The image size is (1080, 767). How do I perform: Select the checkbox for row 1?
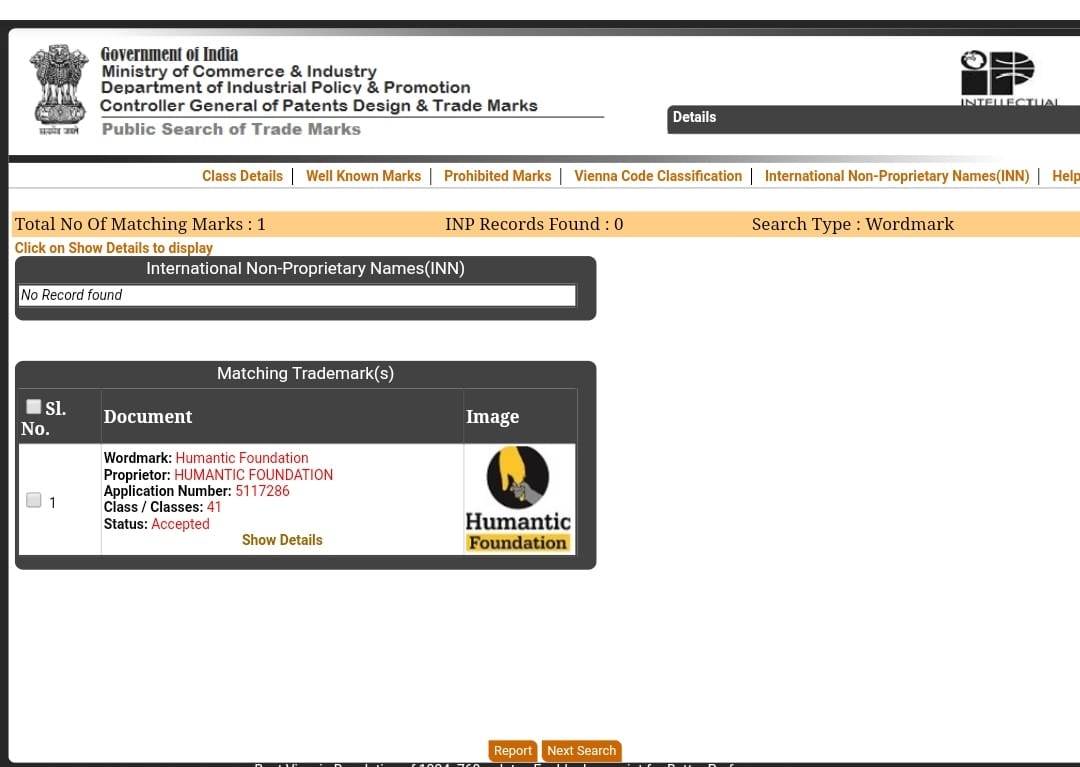34,500
